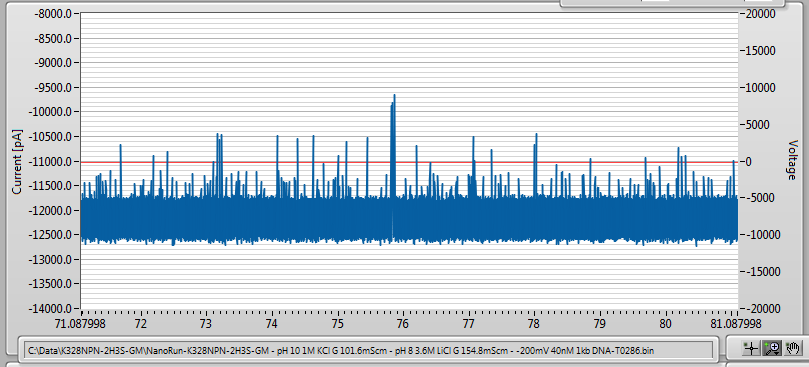The width and height of the screenshot is (809, 367).
Task: Open the magnifier zoom tool palette
Action: pos(772,349)
